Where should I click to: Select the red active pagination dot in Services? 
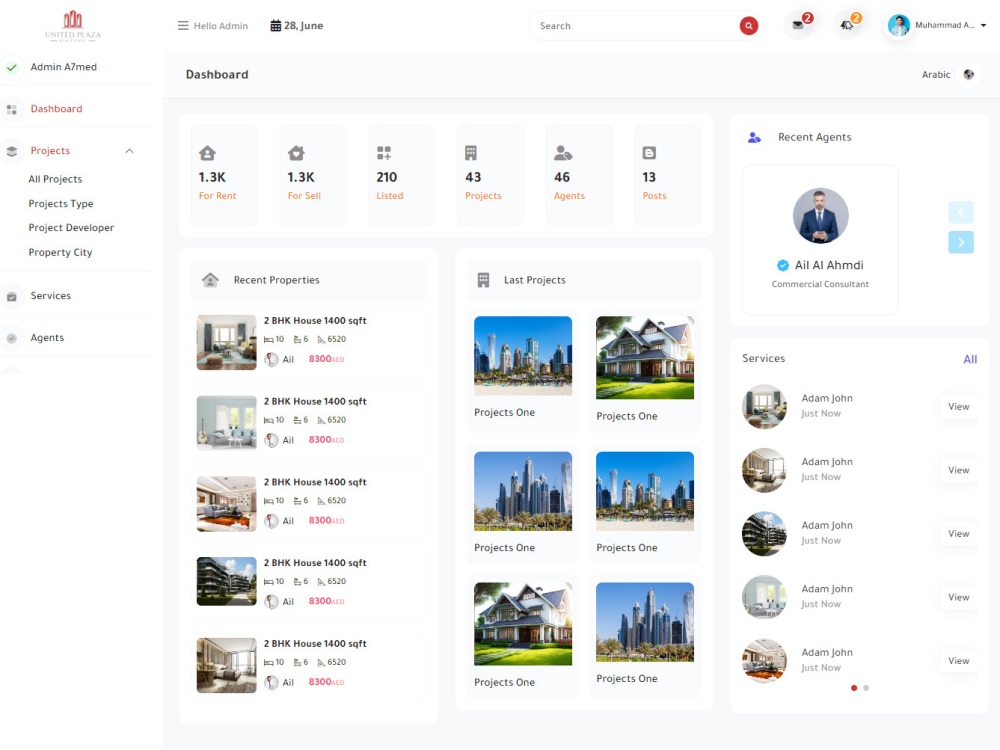pyautogui.click(x=854, y=688)
